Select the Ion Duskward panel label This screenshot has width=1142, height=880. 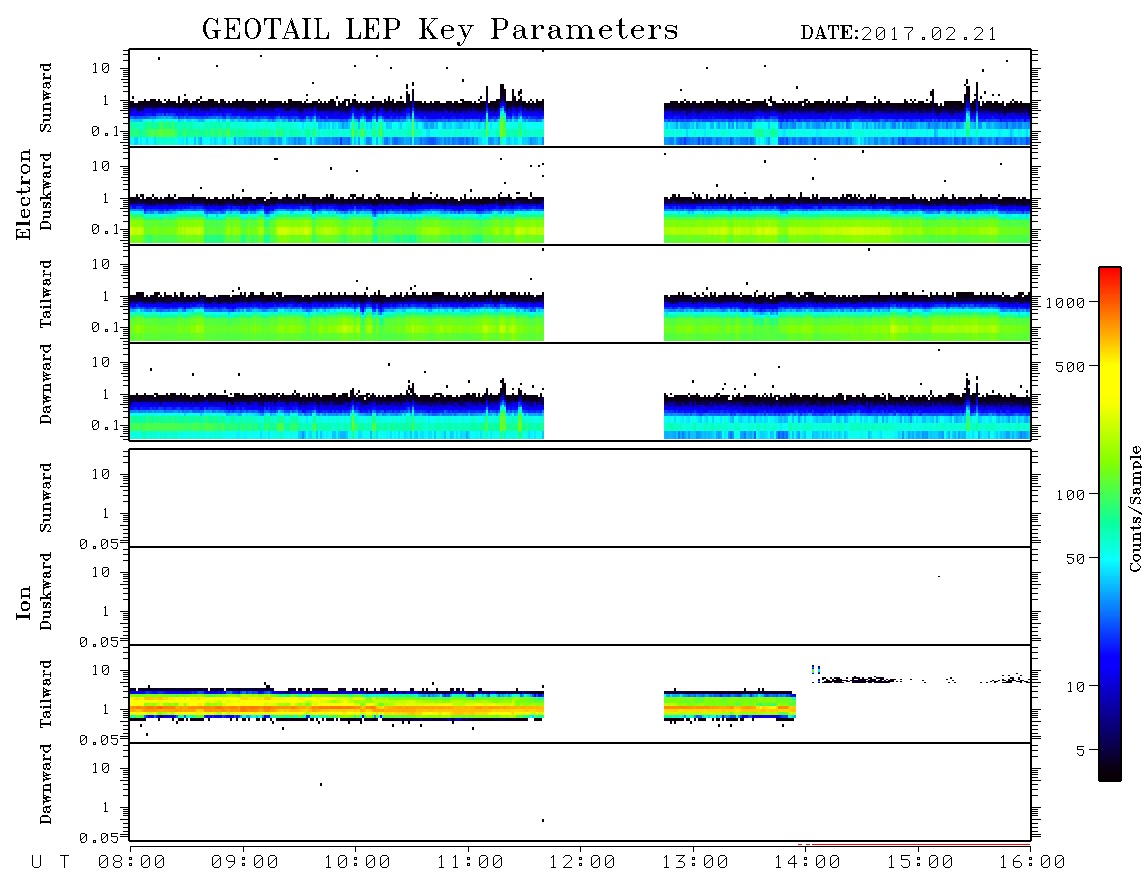coord(46,592)
